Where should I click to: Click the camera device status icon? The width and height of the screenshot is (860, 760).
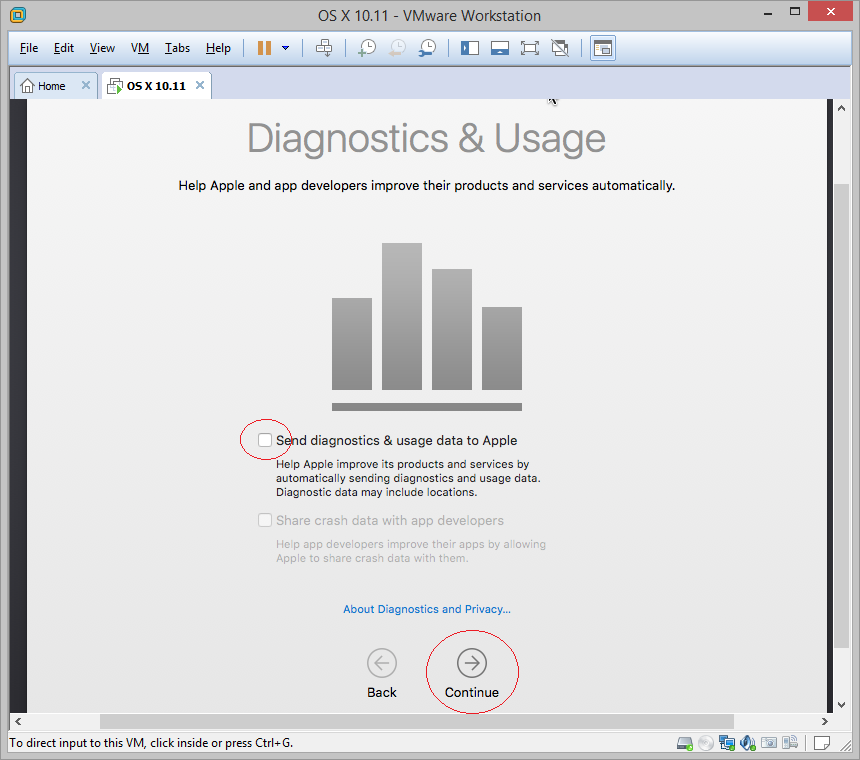pos(769,744)
